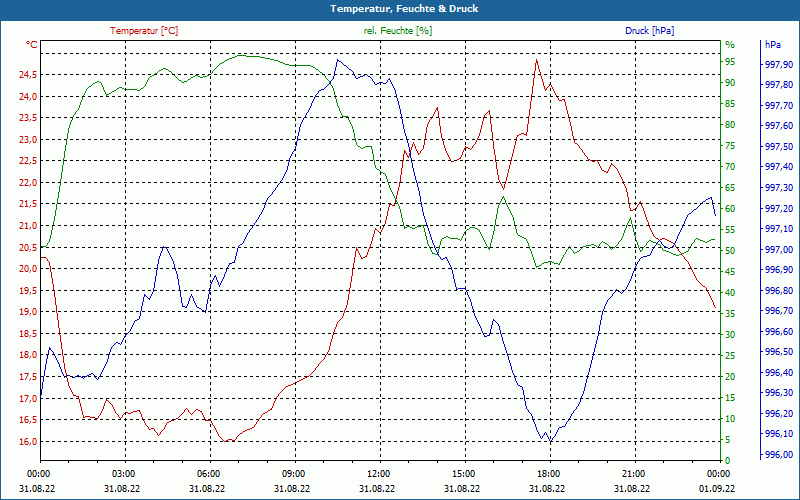The width and height of the screenshot is (800, 500).
Task: Click the '20' humidity axis value
Action: click(730, 377)
